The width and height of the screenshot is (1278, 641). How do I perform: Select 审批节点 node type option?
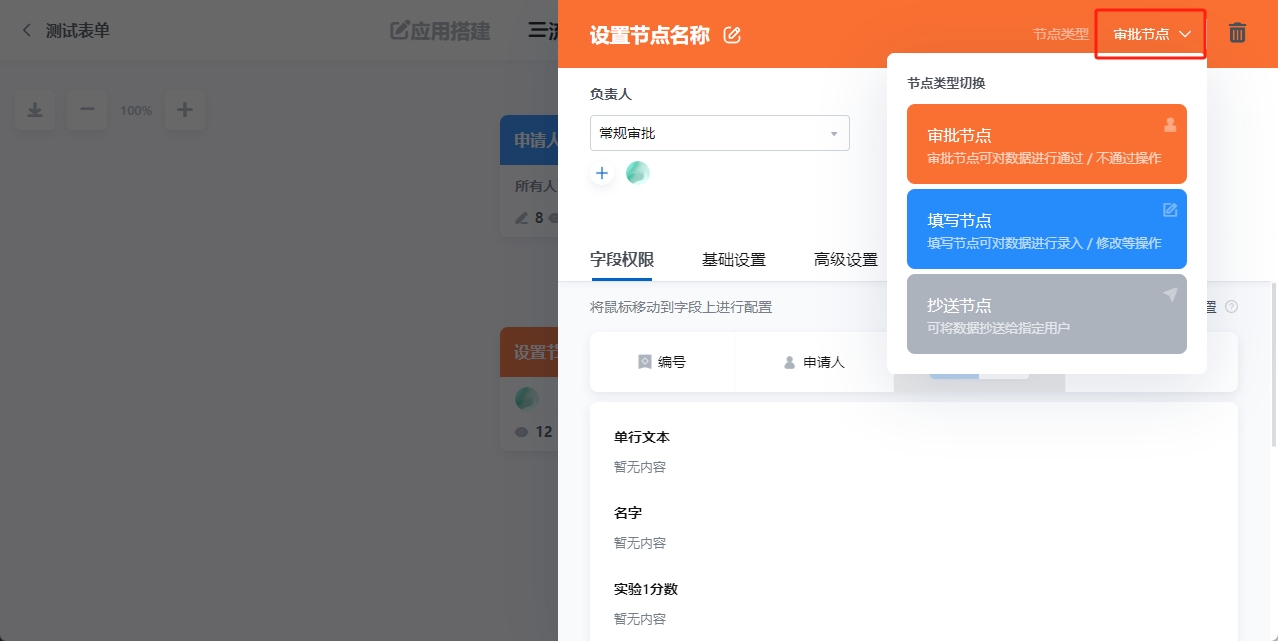pyautogui.click(x=1046, y=144)
